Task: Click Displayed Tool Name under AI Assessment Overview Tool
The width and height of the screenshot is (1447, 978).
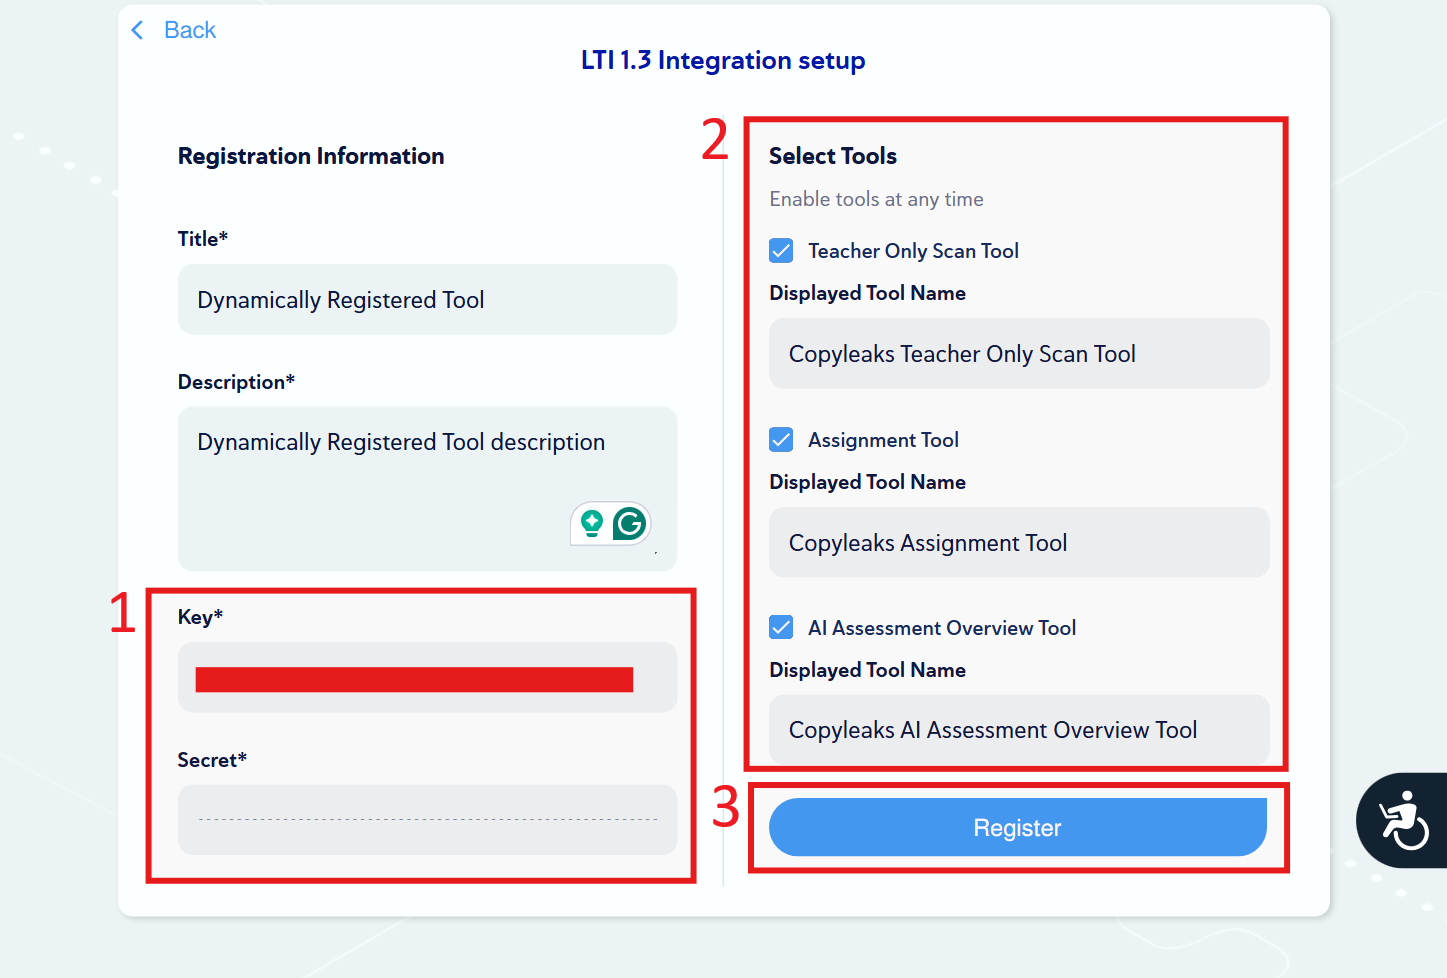Action: click(x=867, y=670)
